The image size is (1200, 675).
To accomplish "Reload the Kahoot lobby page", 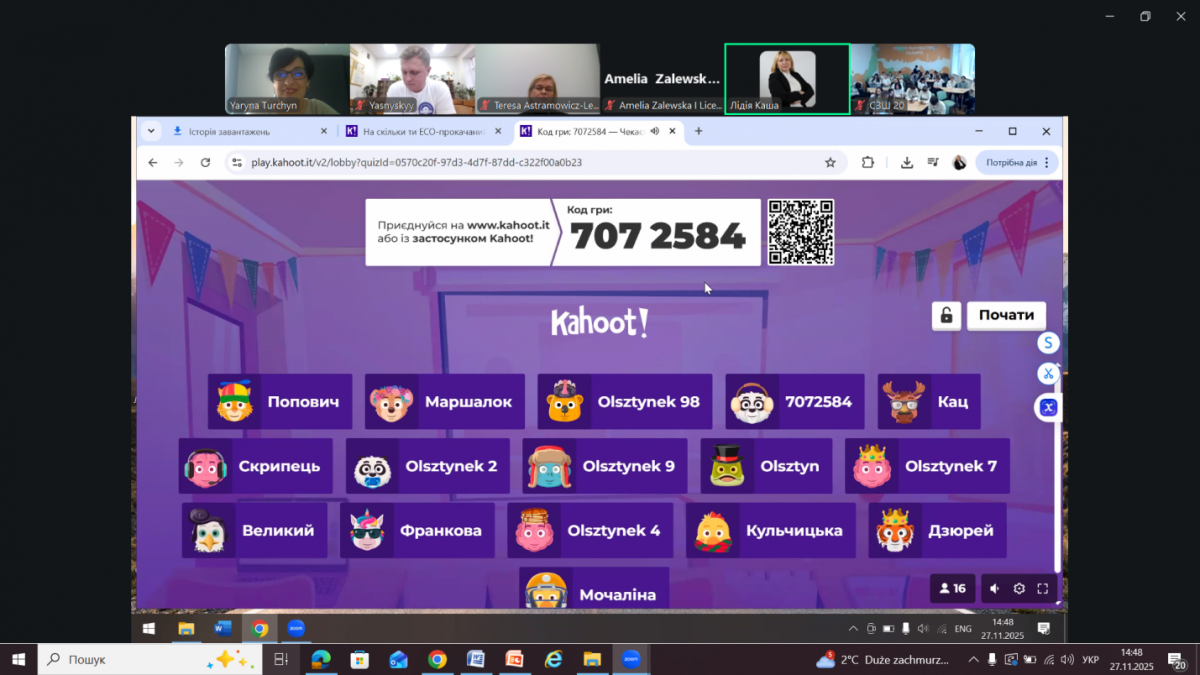I will tap(205, 163).
